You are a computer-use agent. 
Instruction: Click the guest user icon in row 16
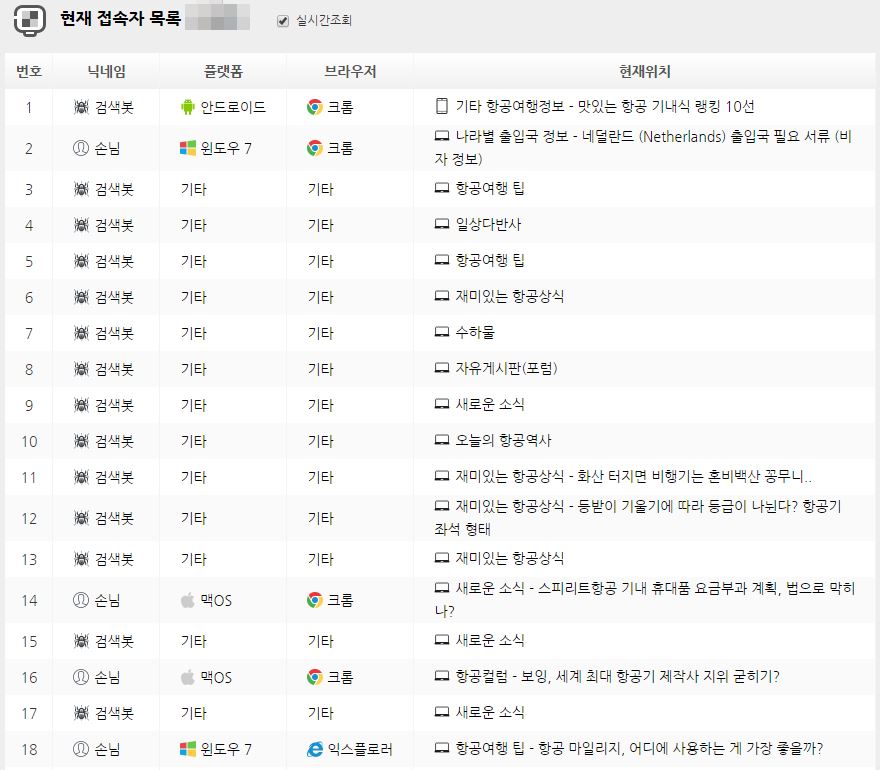(81, 677)
